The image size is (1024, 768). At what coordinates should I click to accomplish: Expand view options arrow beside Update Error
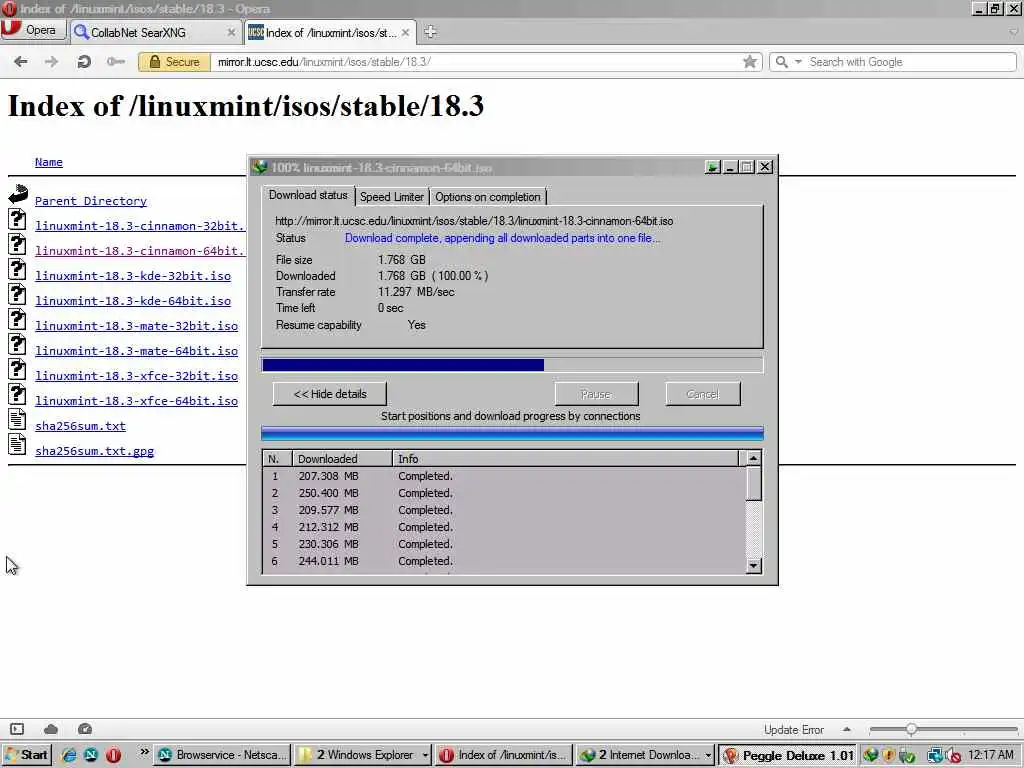pyautogui.click(x=847, y=729)
